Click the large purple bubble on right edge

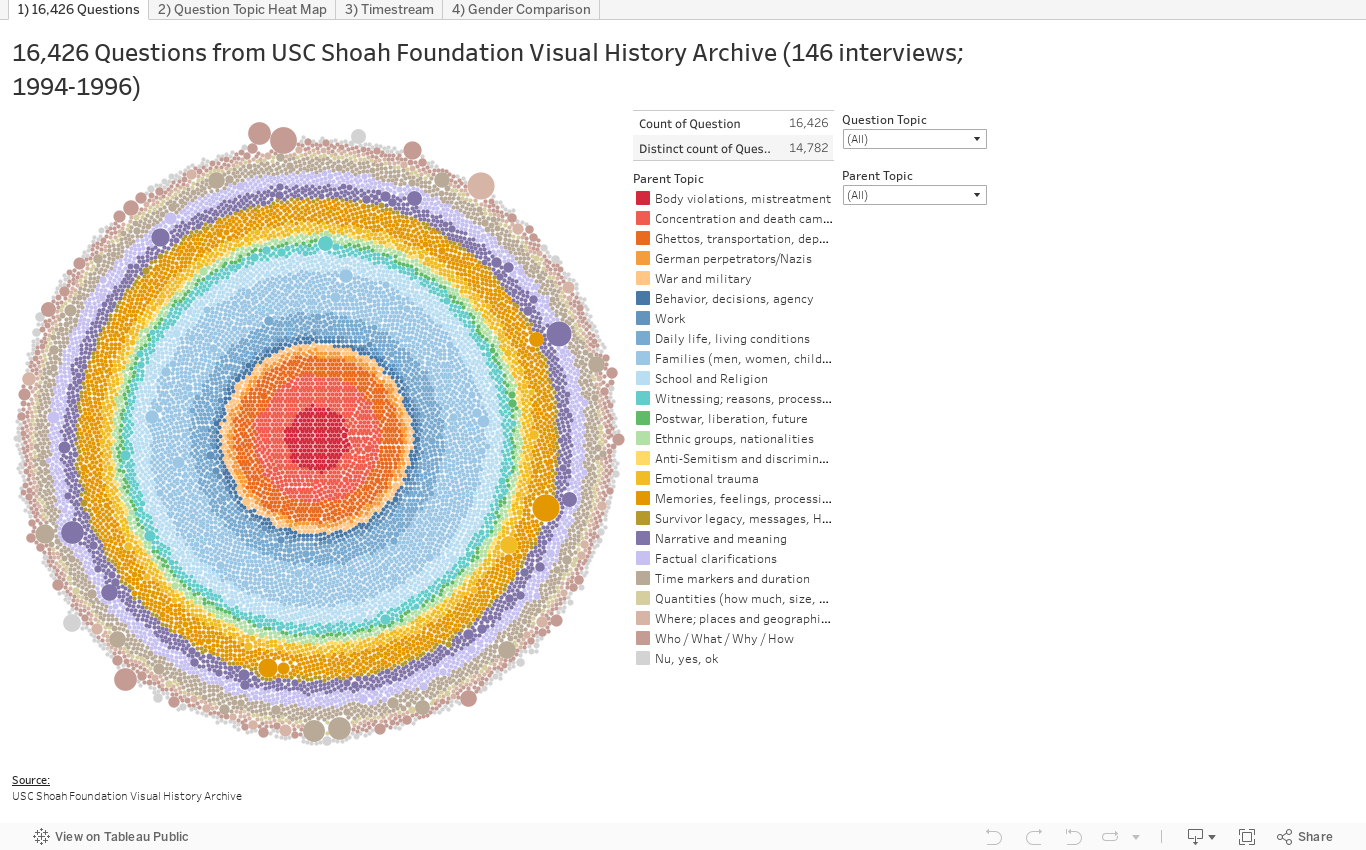tap(559, 334)
